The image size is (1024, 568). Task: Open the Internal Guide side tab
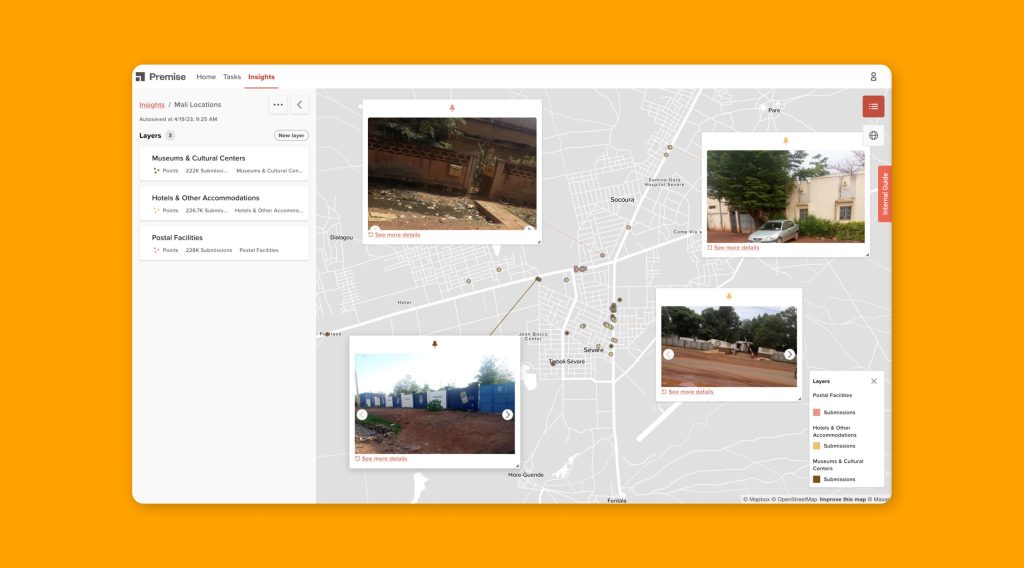(884, 194)
